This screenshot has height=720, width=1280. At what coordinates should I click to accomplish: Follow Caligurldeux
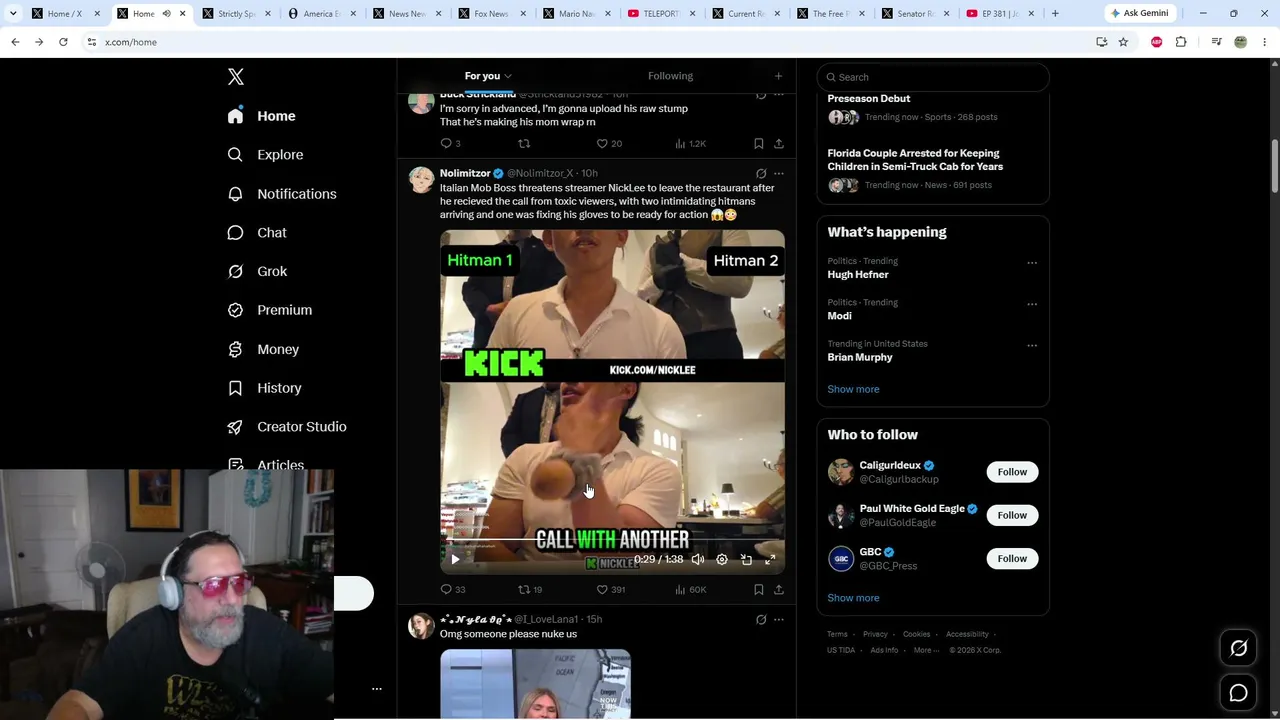(x=1012, y=472)
